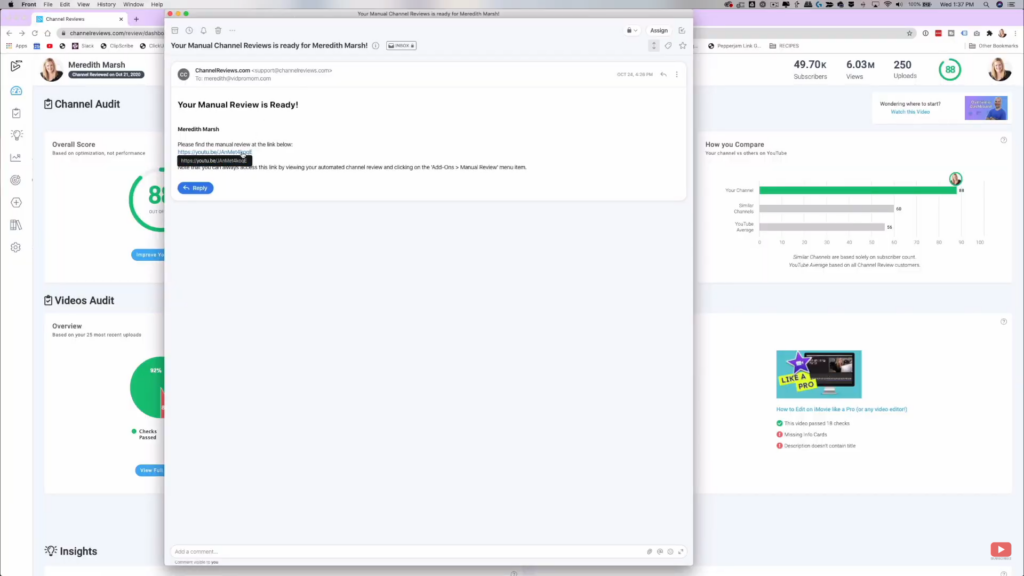Screen dimensions: 1024x576
Task: Click the Your Channel green comparison bar
Action: (x=857, y=190)
